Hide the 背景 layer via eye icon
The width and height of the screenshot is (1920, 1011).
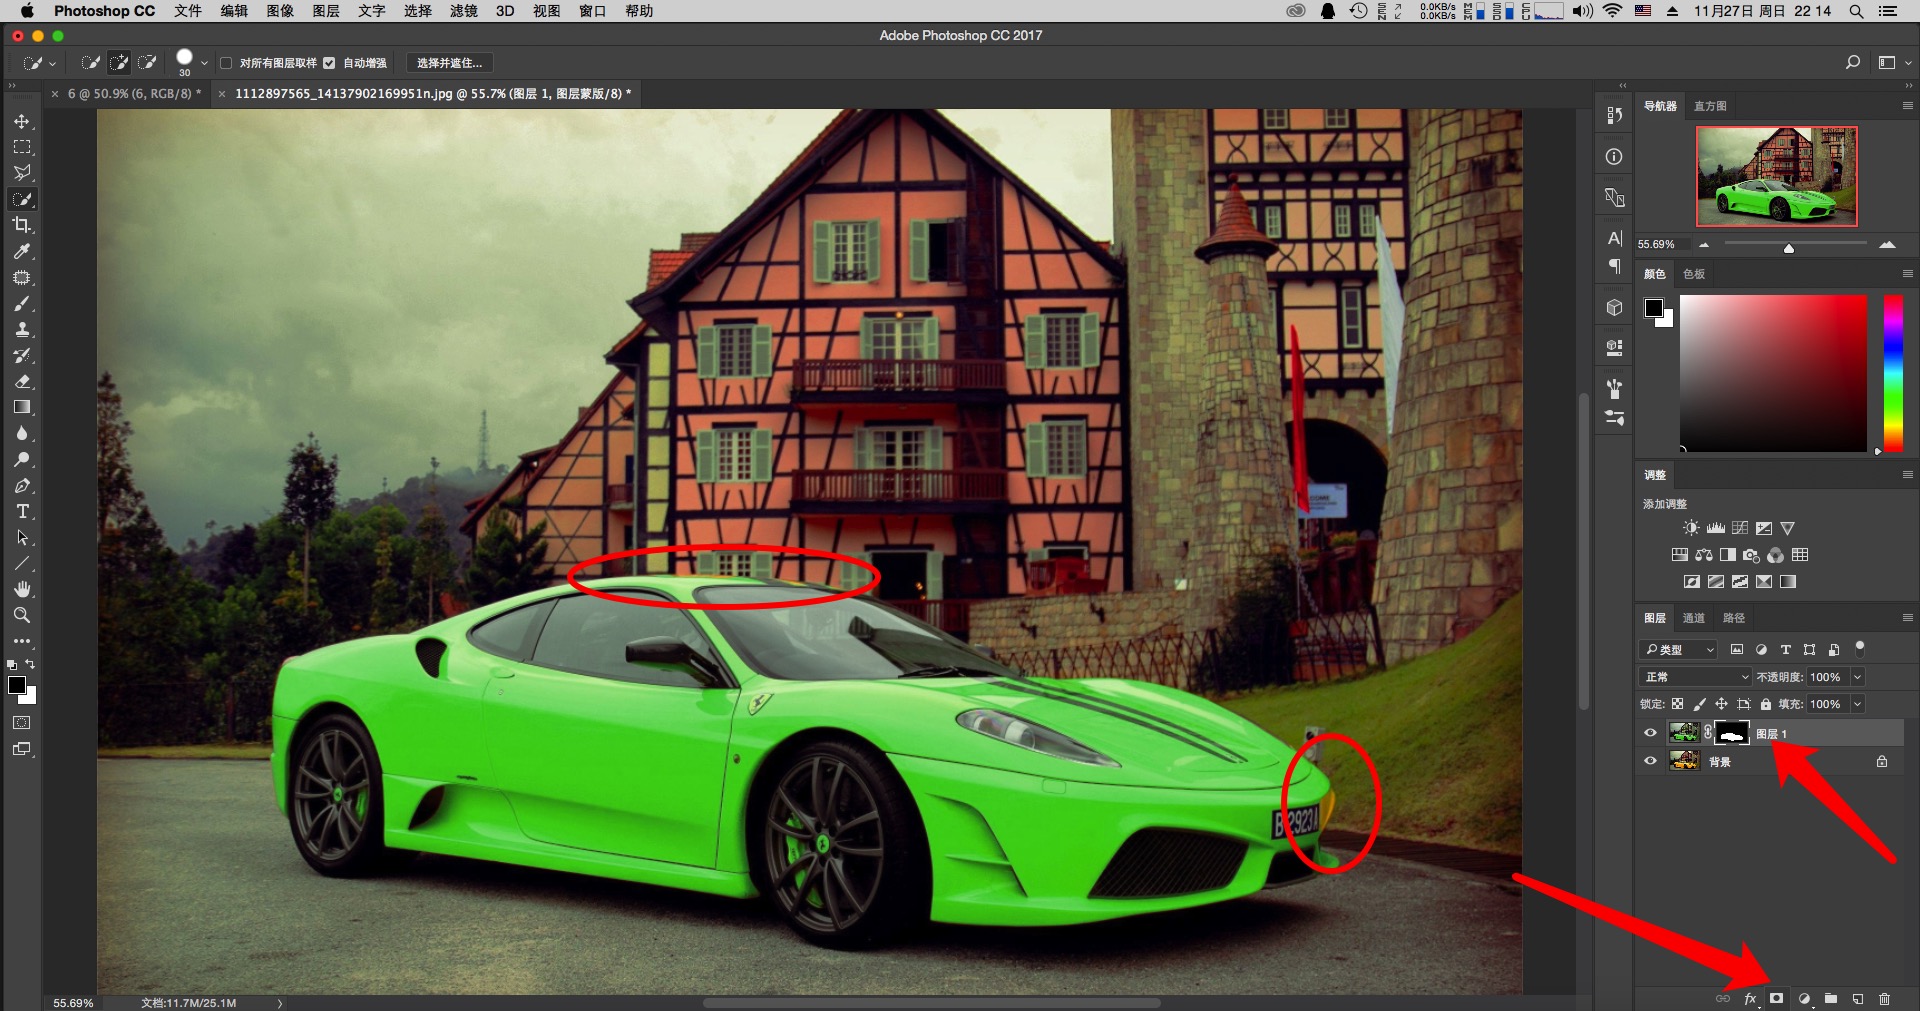[1650, 761]
